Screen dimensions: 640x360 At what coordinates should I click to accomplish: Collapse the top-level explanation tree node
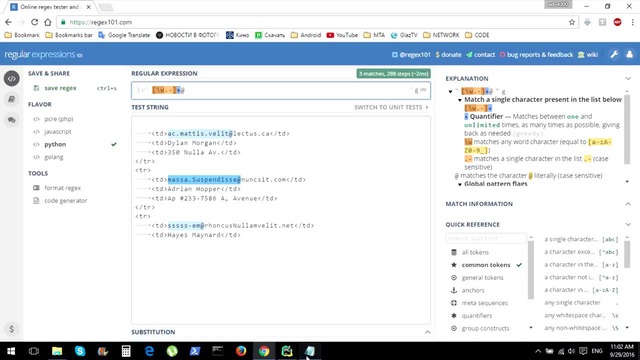450,91
